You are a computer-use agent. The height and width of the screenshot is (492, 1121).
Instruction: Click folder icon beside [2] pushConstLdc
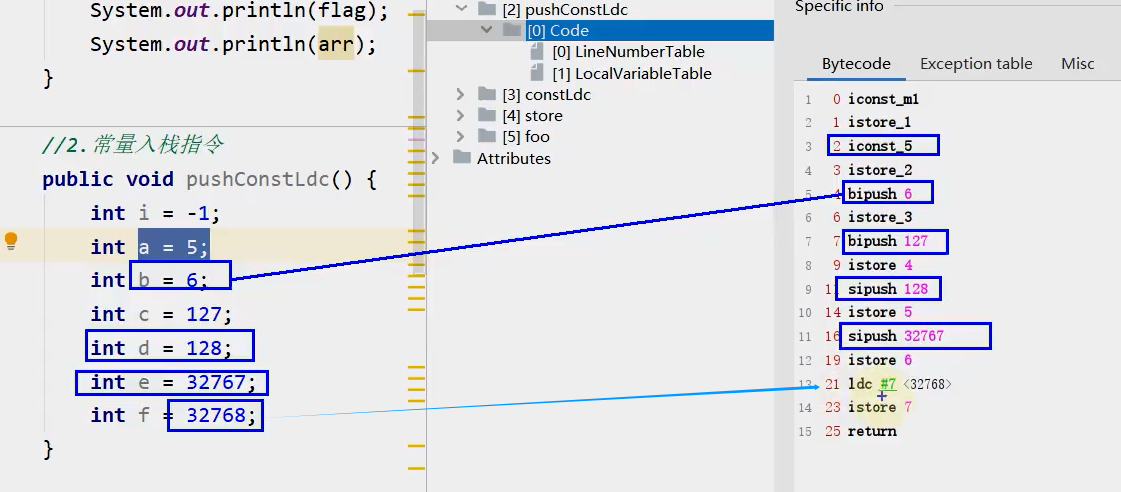[487, 9]
